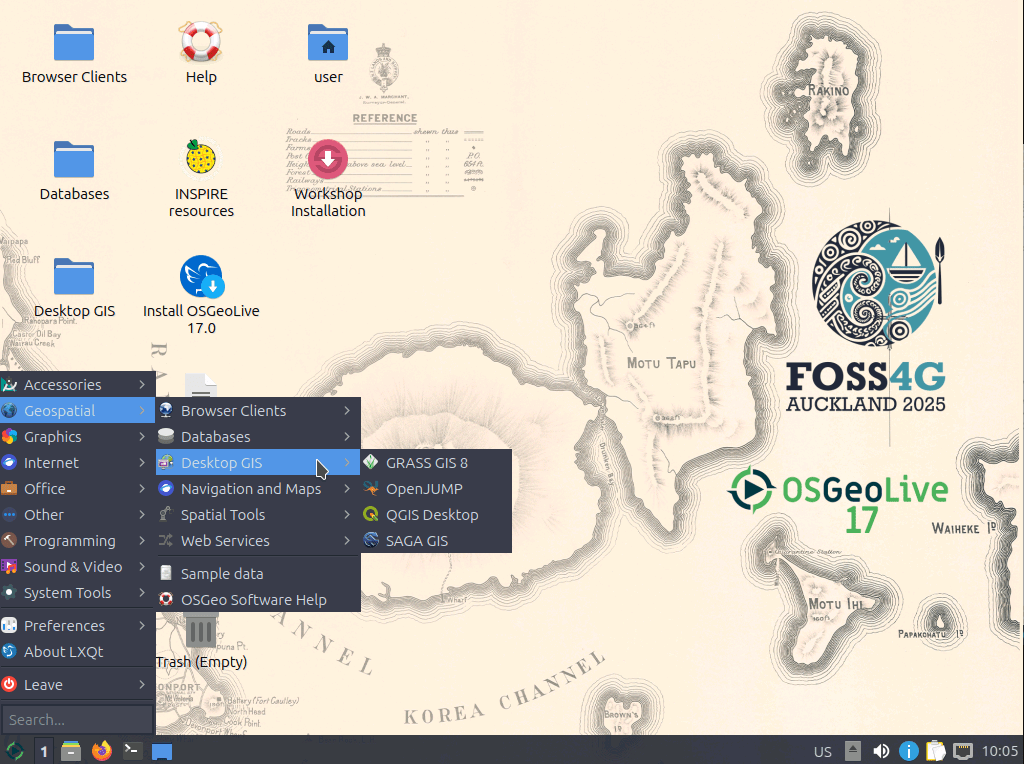Expand Databases in the Geospatial submenu
The image size is (1024, 764).
tap(258, 437)
